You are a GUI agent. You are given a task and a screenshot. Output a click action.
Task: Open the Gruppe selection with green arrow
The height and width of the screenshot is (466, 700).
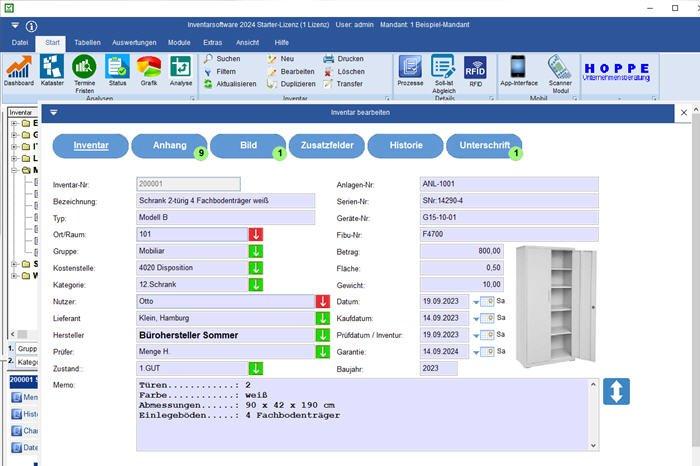[x=257, y=251]
